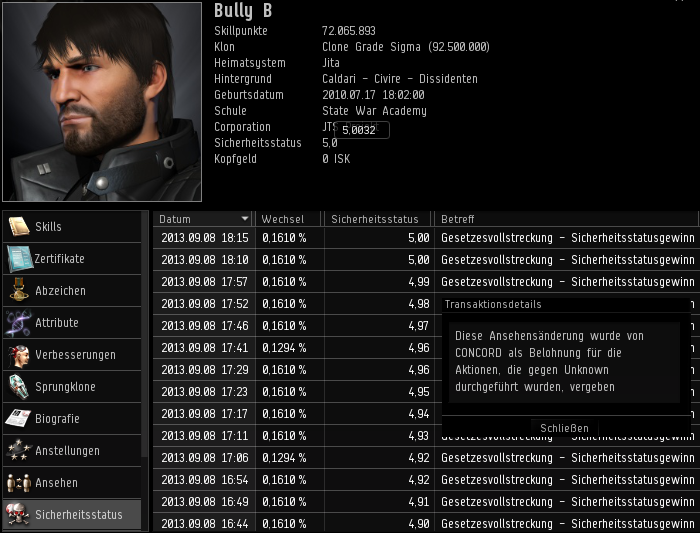Select the 2013.09.08 18:10 entry row
700x533 pixels.
(x=426, y=259)
